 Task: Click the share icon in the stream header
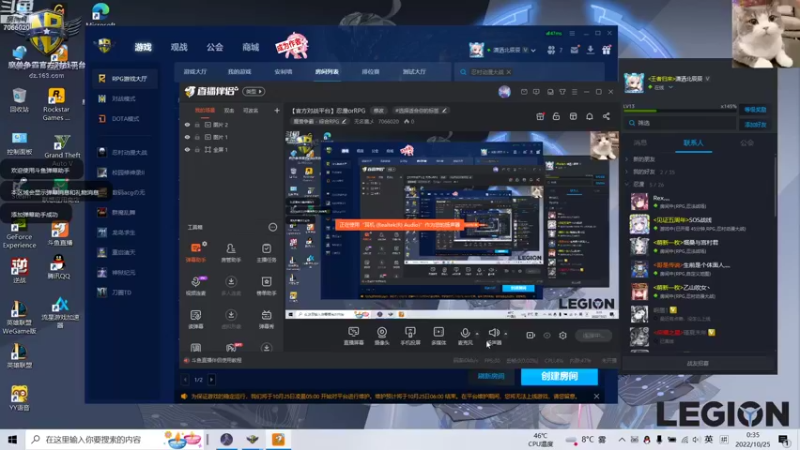coord(606,116)
